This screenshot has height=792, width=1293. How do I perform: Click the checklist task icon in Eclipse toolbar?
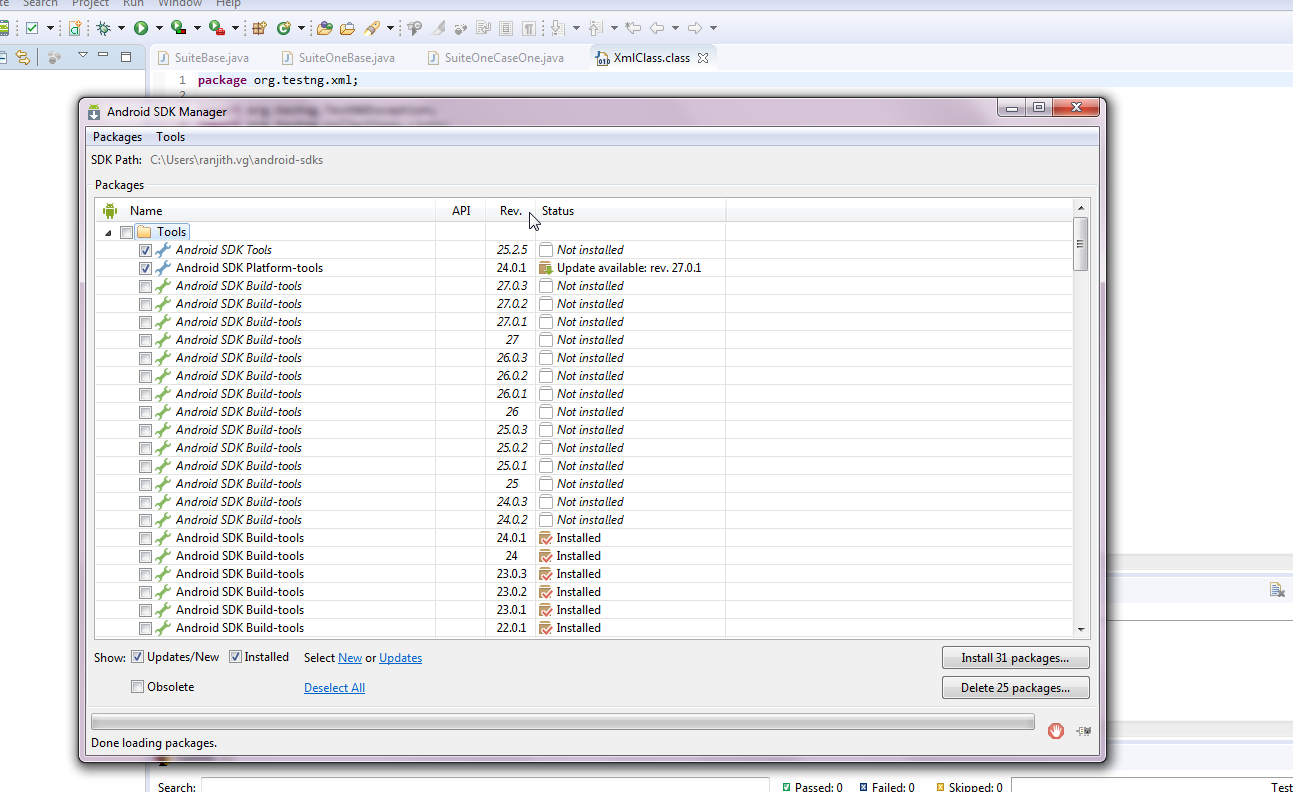point(32,28)
